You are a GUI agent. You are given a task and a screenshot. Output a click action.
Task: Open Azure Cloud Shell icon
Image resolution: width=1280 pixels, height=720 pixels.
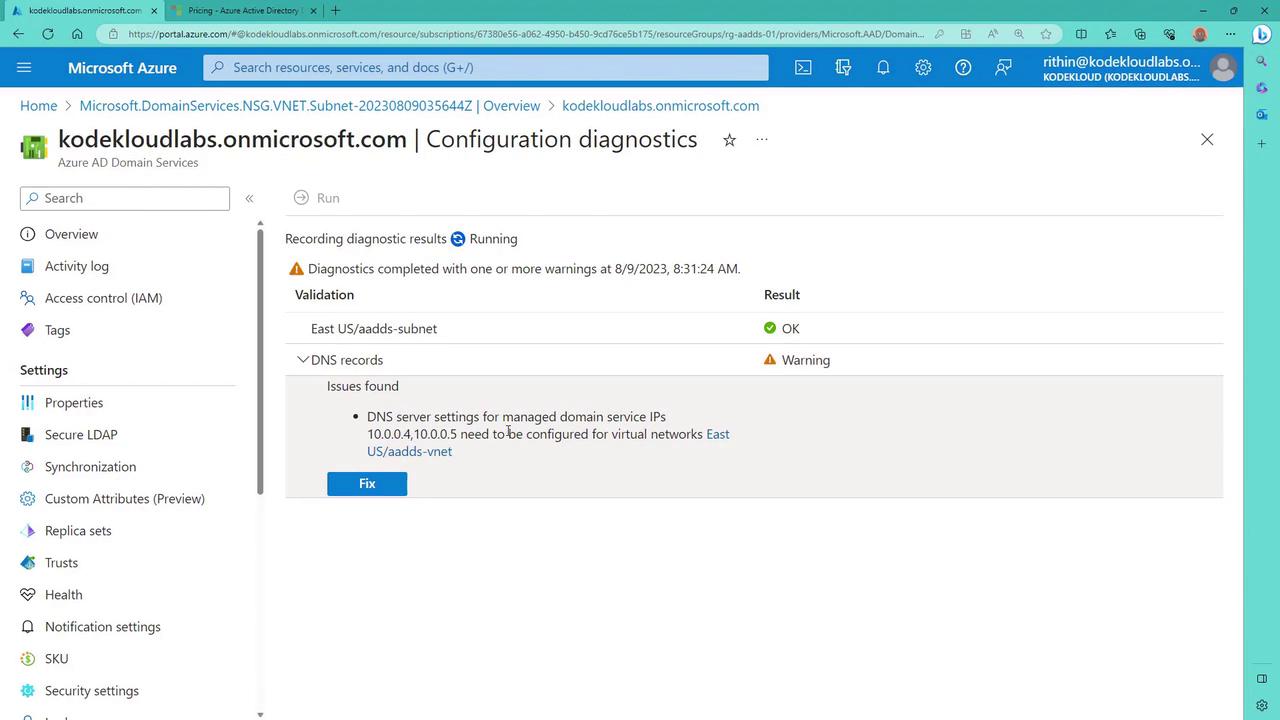pos(803,67)
